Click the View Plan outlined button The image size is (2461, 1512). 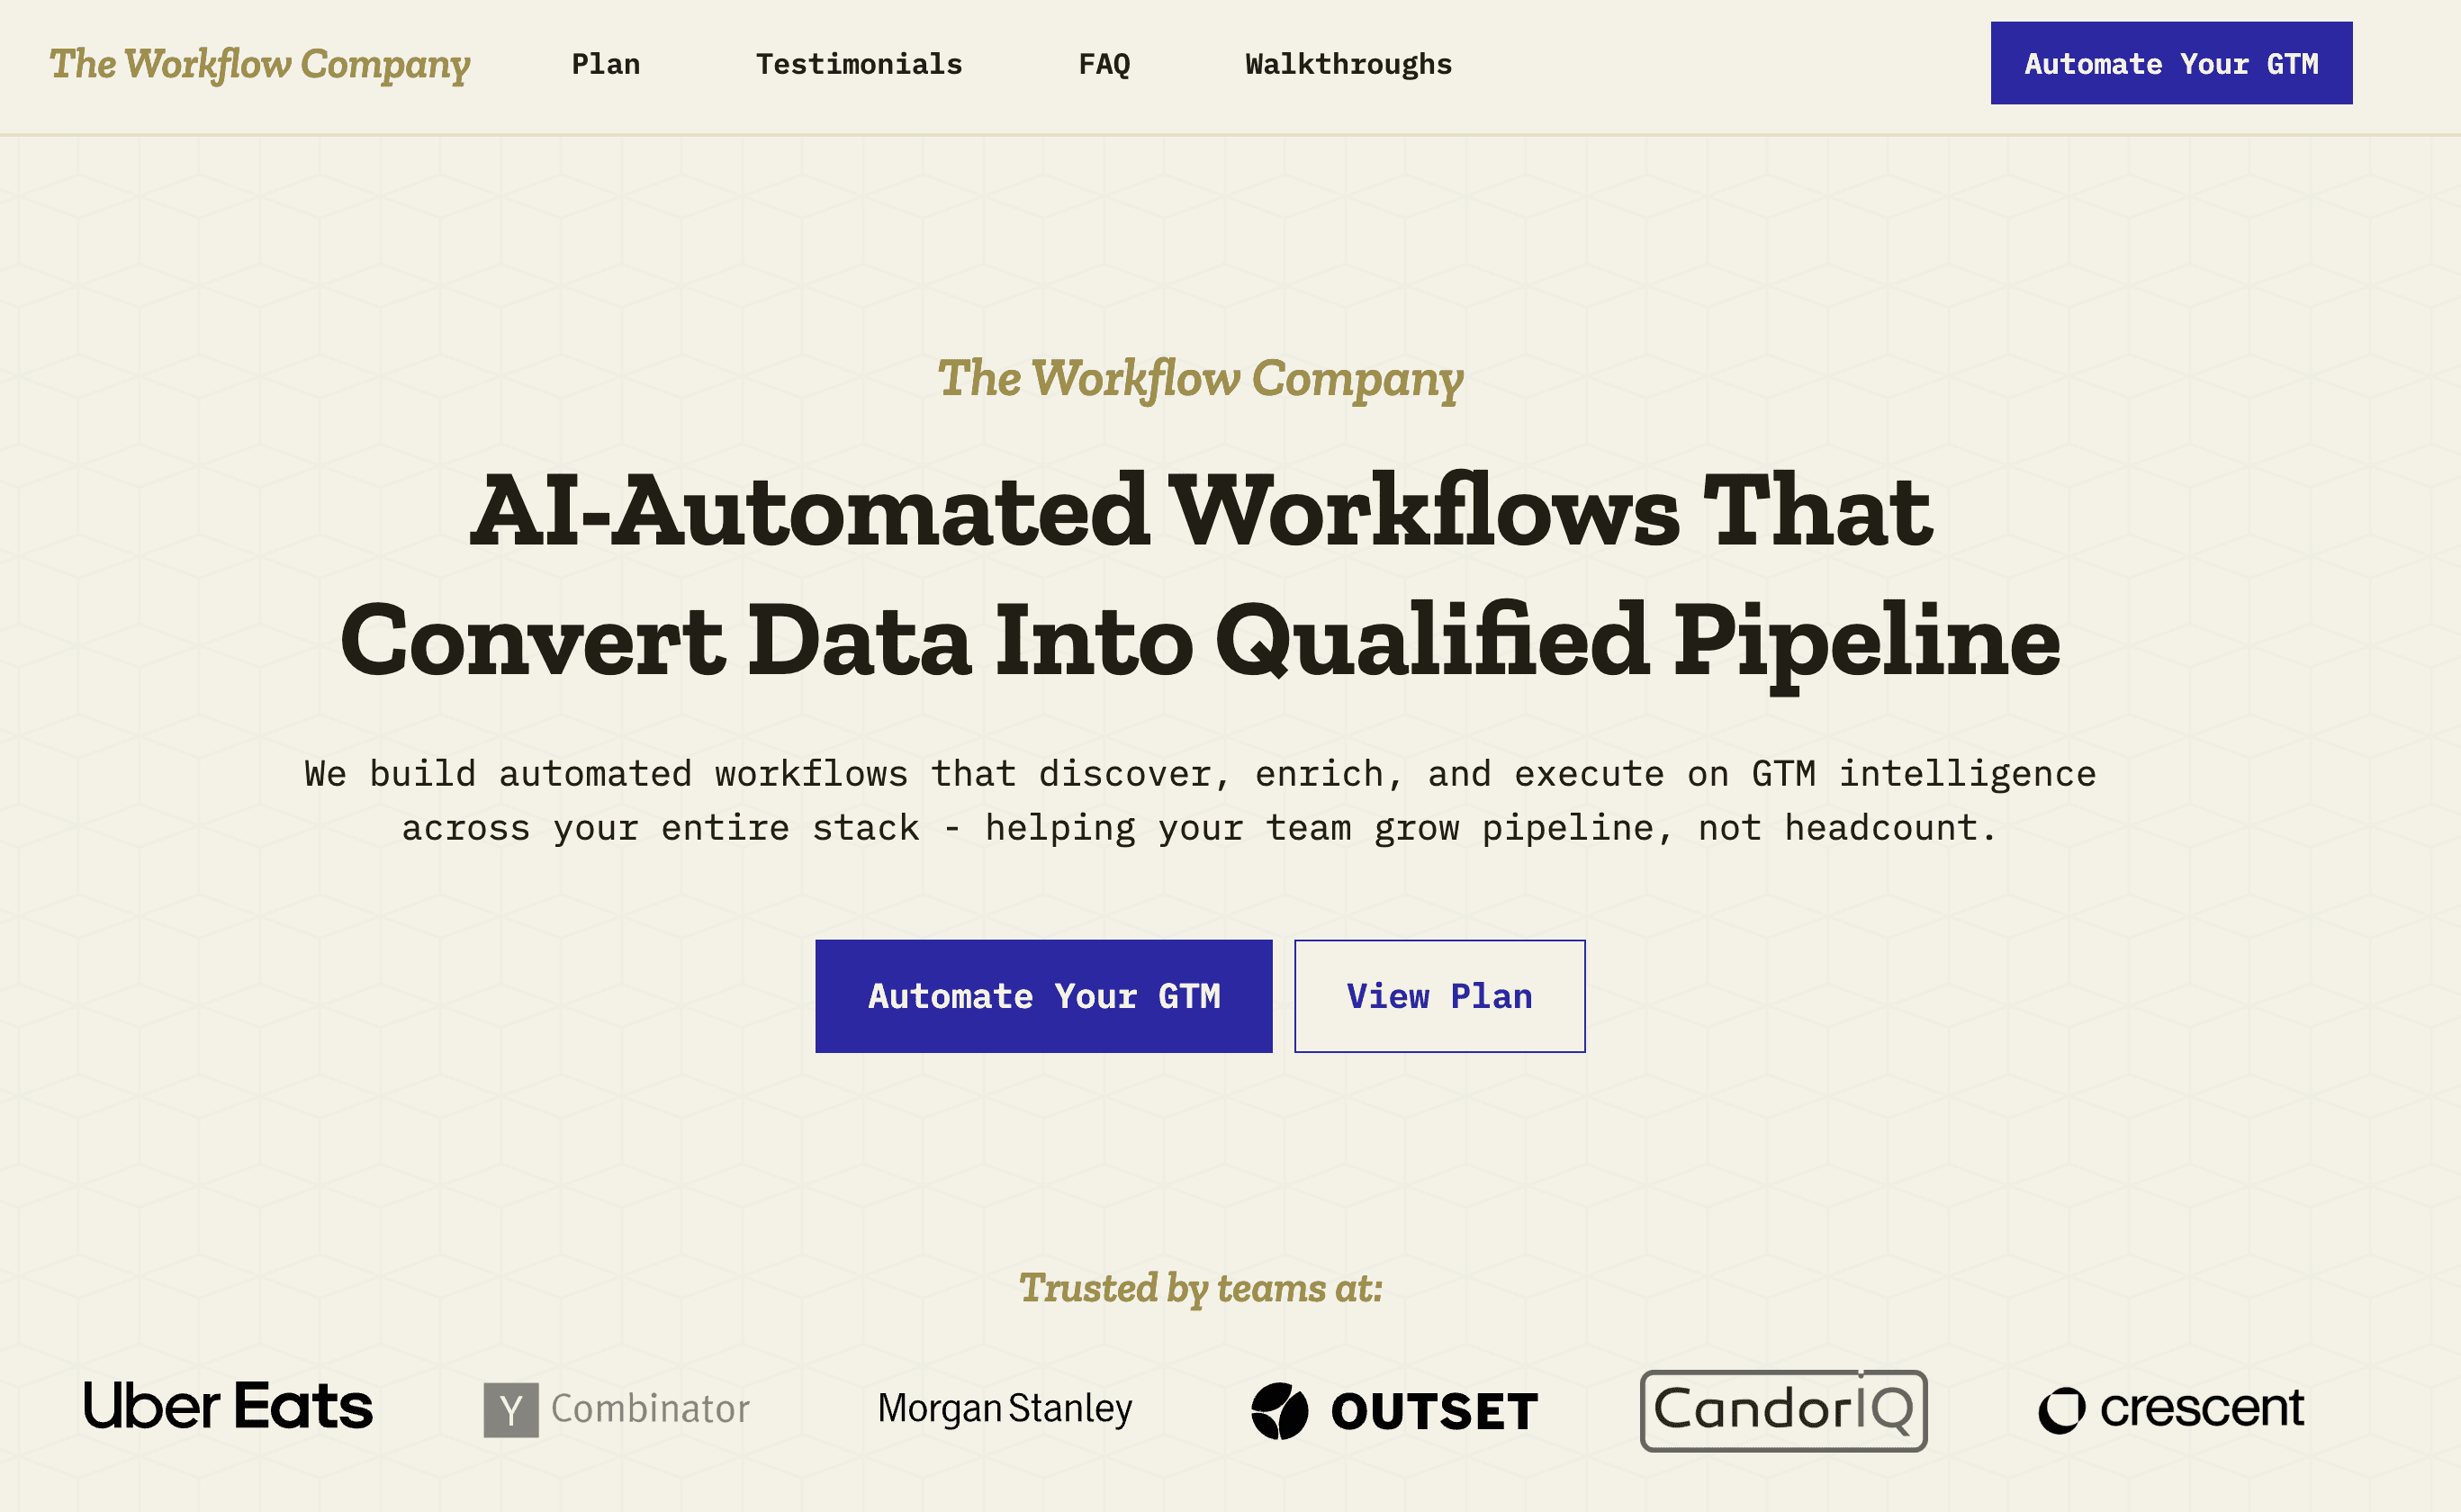[x=1439, y=995]
